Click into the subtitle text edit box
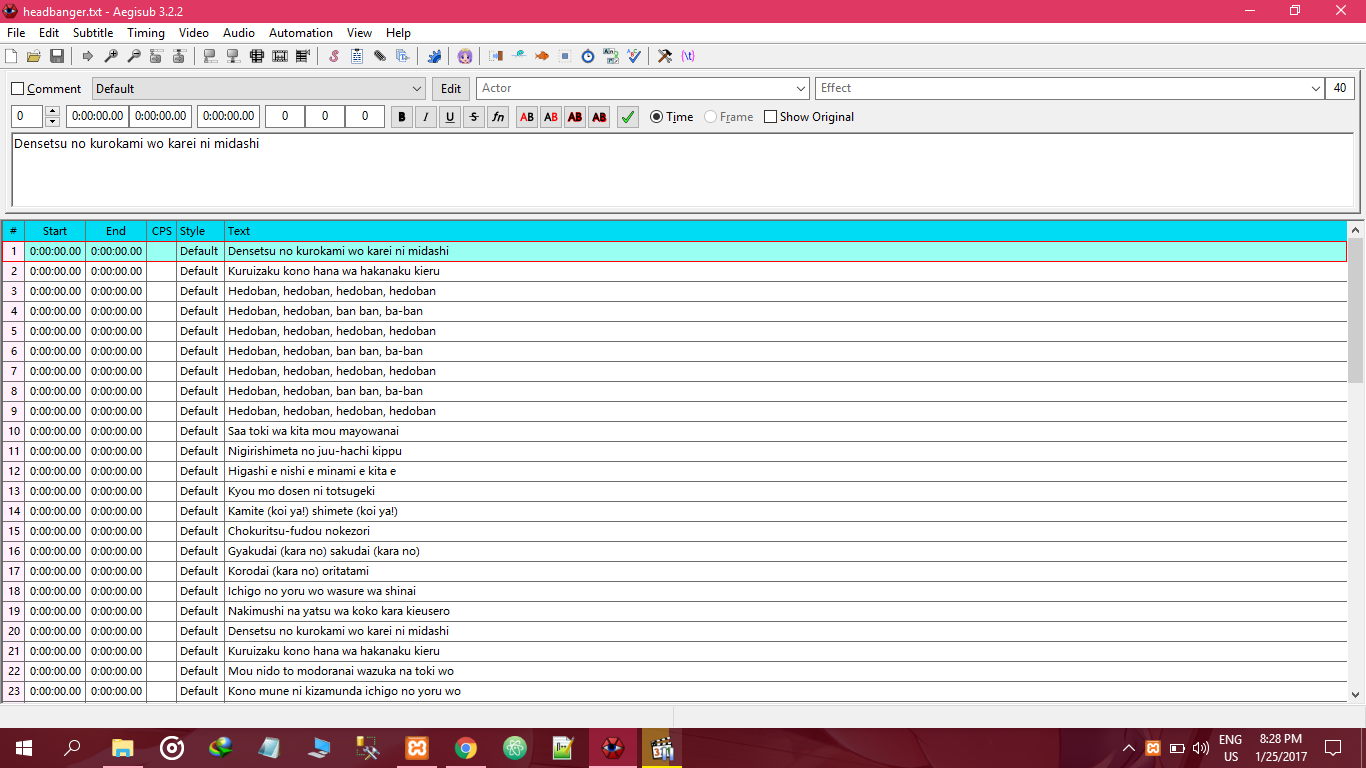Viewport: 1366px width, 768px height. point(683,169)
